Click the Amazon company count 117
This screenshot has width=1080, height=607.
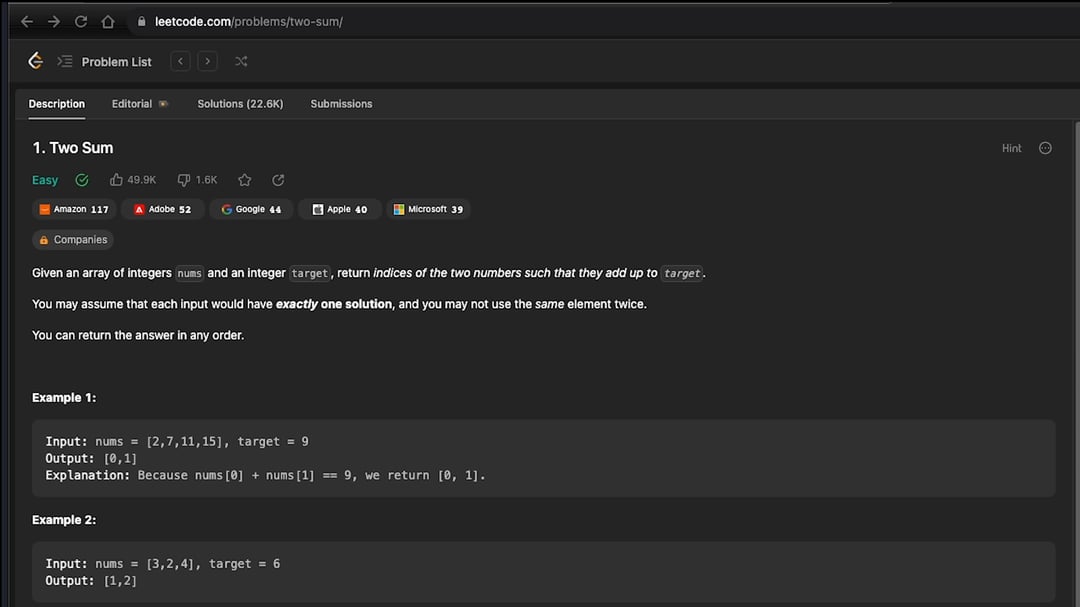pos(100,209)
